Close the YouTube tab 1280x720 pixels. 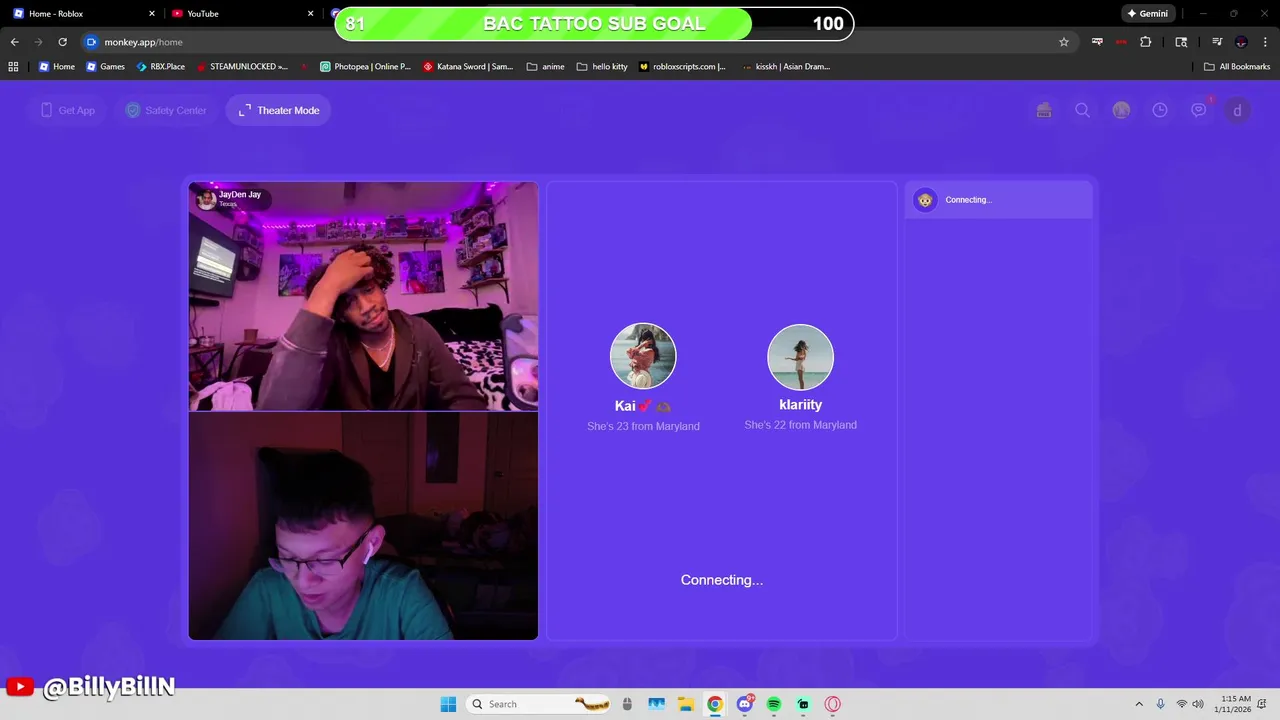[310, 13]
